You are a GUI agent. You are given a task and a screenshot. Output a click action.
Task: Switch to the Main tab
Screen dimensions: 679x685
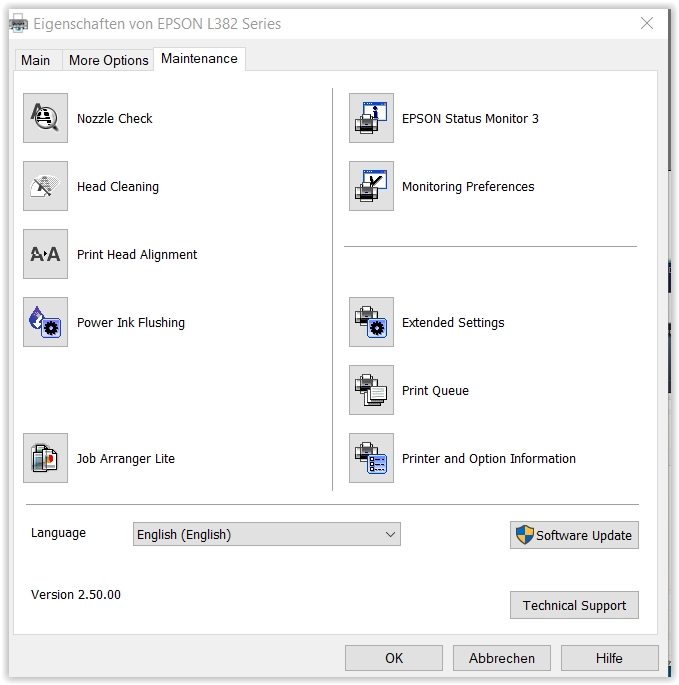(36, 60)
